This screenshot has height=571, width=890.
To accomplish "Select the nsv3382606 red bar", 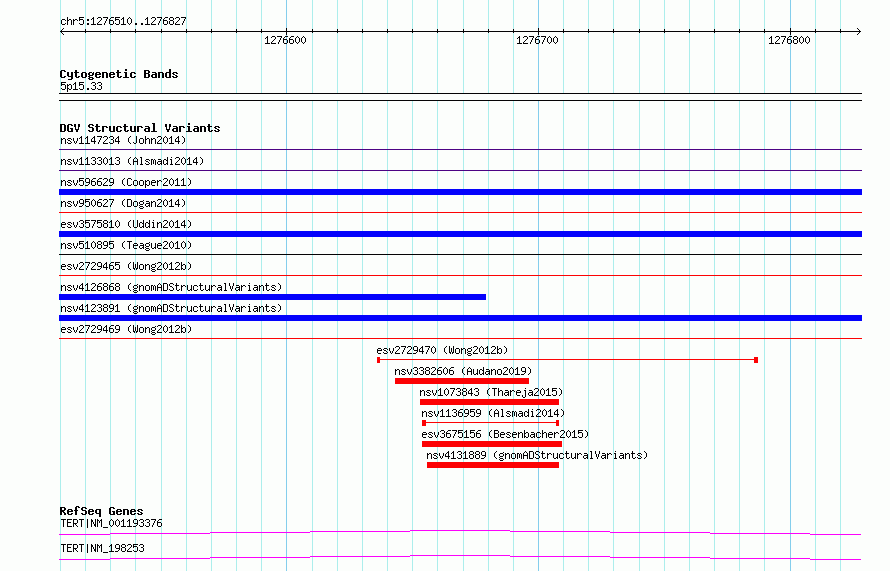I will [462, 381].
